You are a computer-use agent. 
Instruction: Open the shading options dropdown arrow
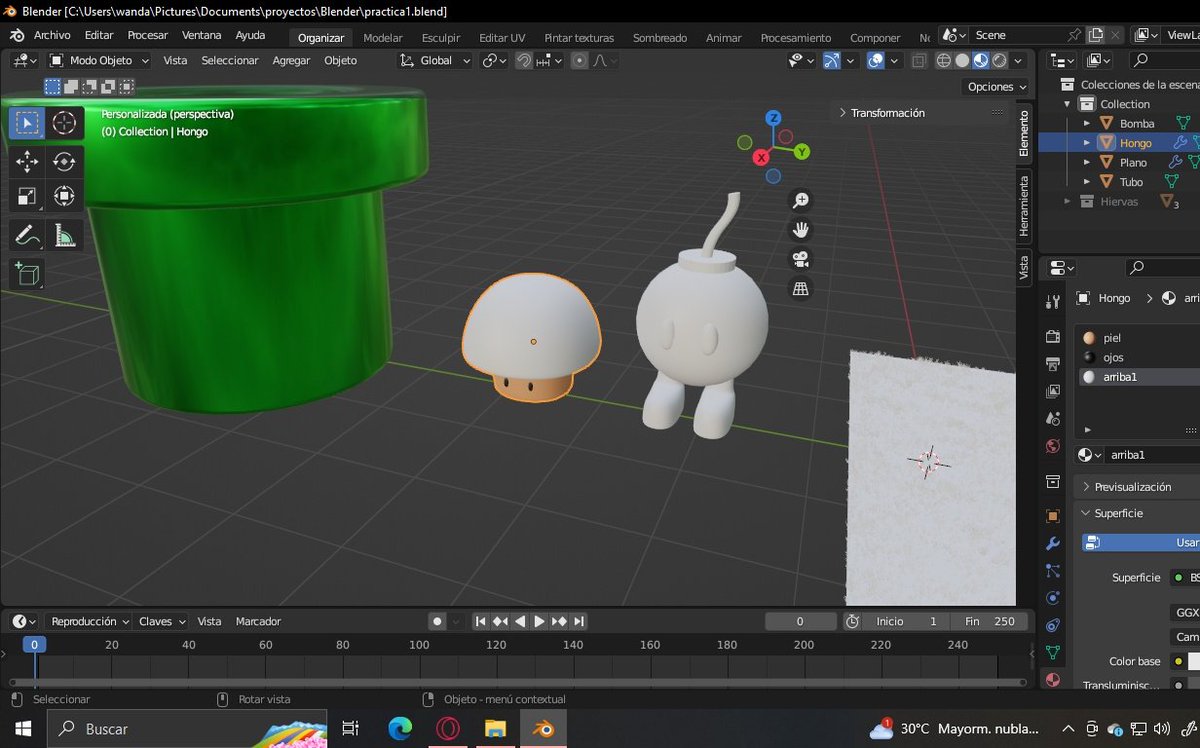pos(1019,60)
